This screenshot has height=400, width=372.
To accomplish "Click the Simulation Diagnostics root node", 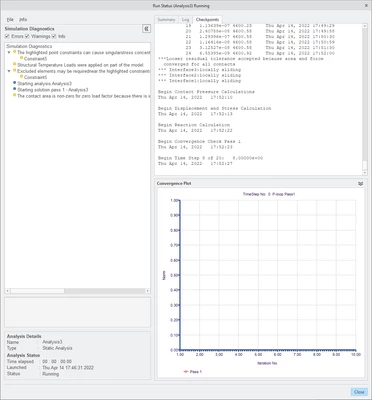I will [x=29, y=46].
